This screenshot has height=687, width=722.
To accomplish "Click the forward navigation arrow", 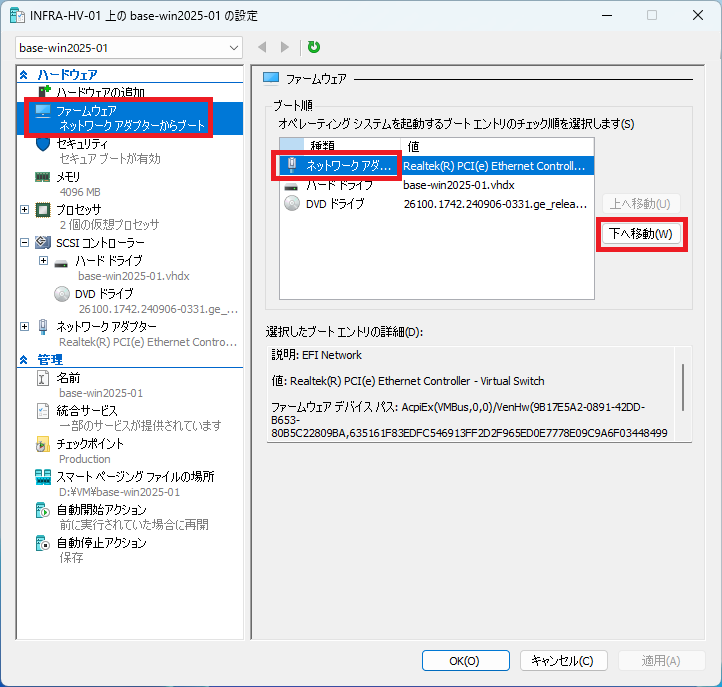I will (x=285, y=47).
